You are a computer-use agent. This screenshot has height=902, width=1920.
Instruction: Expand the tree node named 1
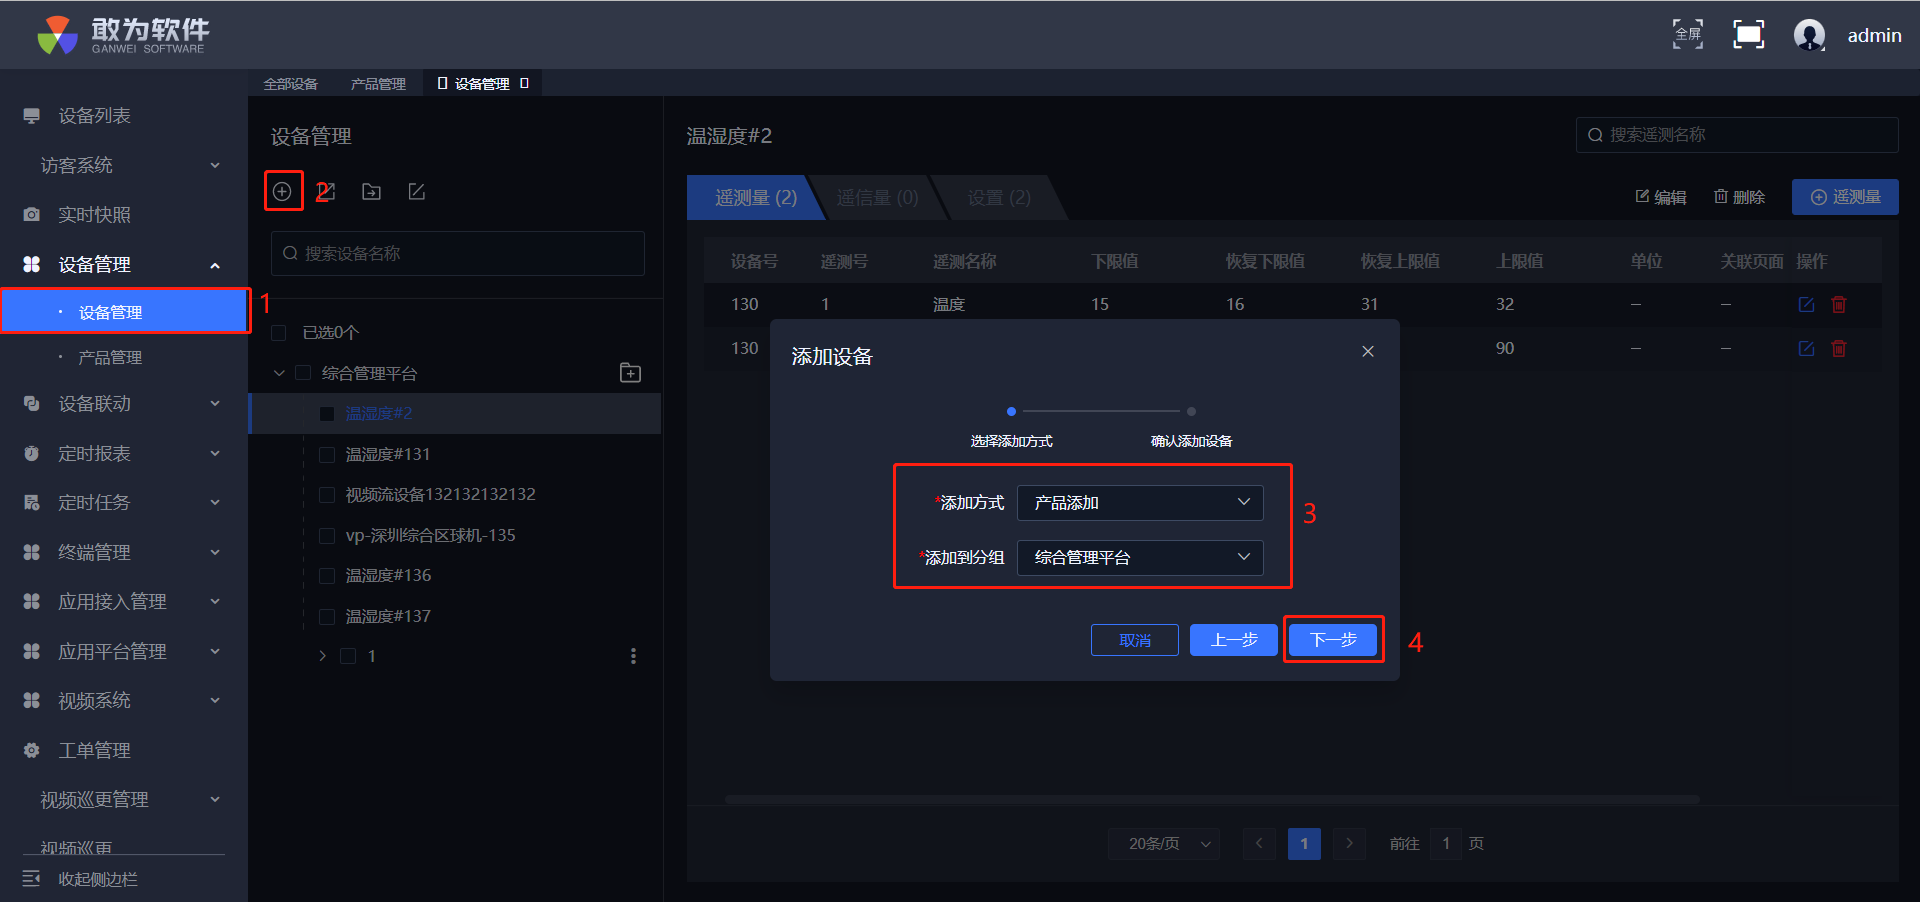(x=322, y=656)
